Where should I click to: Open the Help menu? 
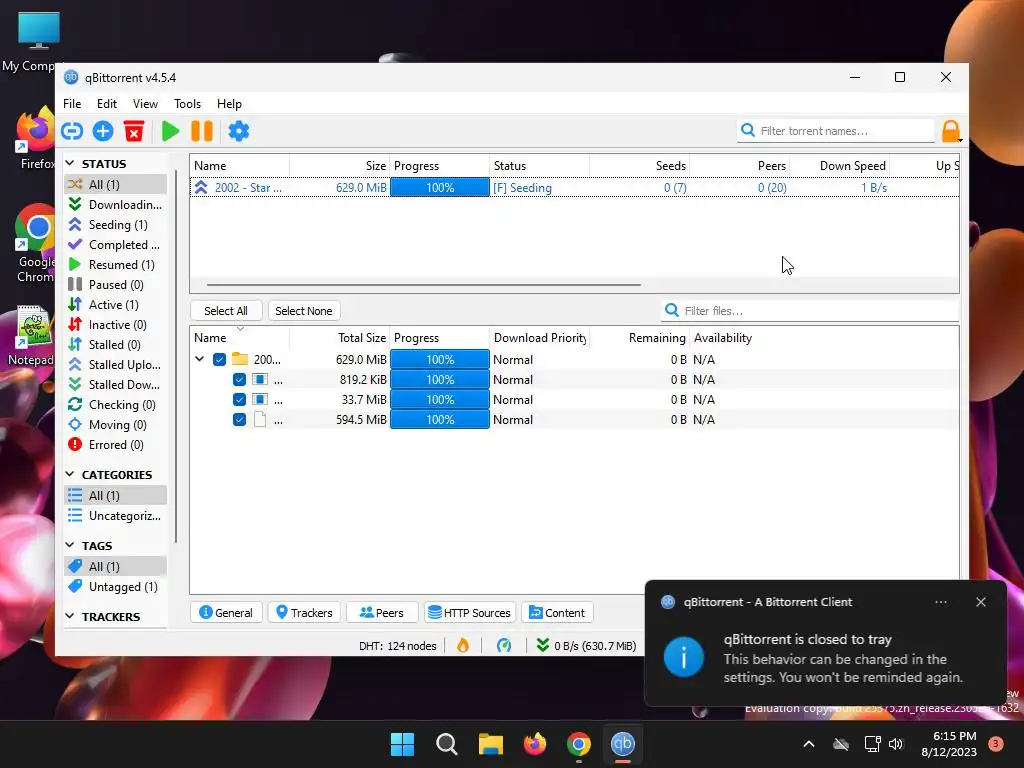click(x=229, y=104)
